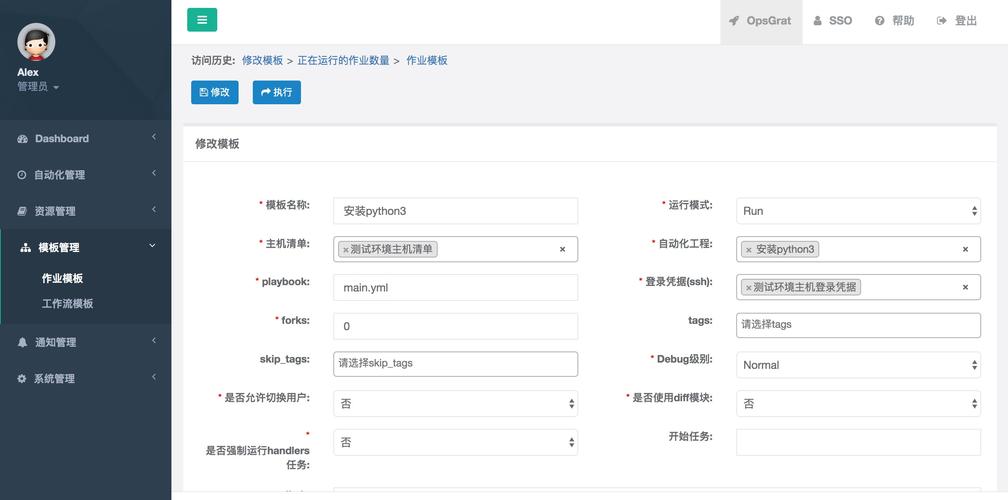Click the 系统管理 gear icon
This screenshot has height=500, width=1008.
pos(22,379)
